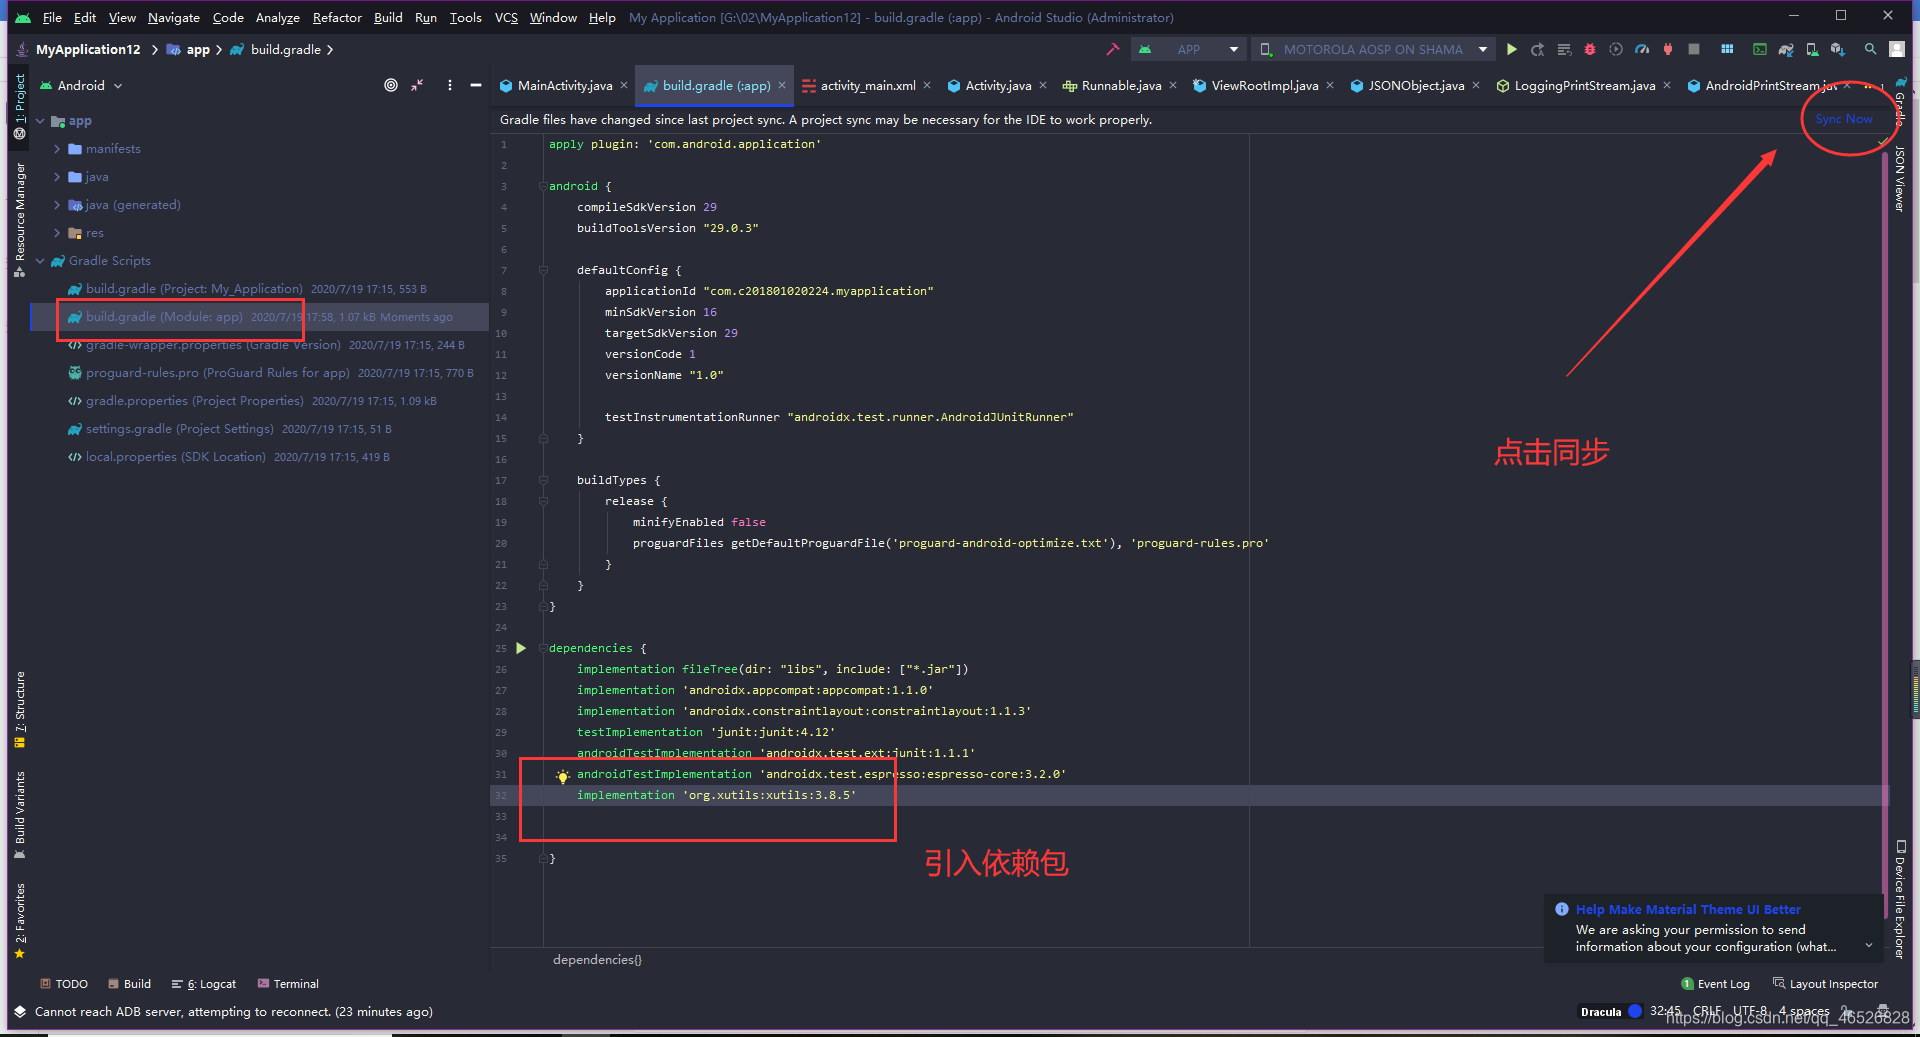Click Collapse All icon in Project panel
Screen dimensions: 1920x1037
pos(417,85)
